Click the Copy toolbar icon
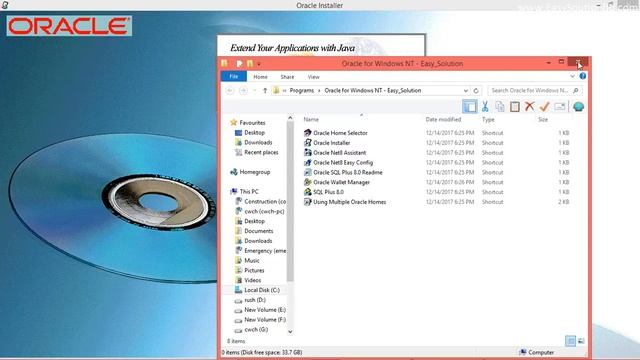640x360 pixels. tap(500, 107)
